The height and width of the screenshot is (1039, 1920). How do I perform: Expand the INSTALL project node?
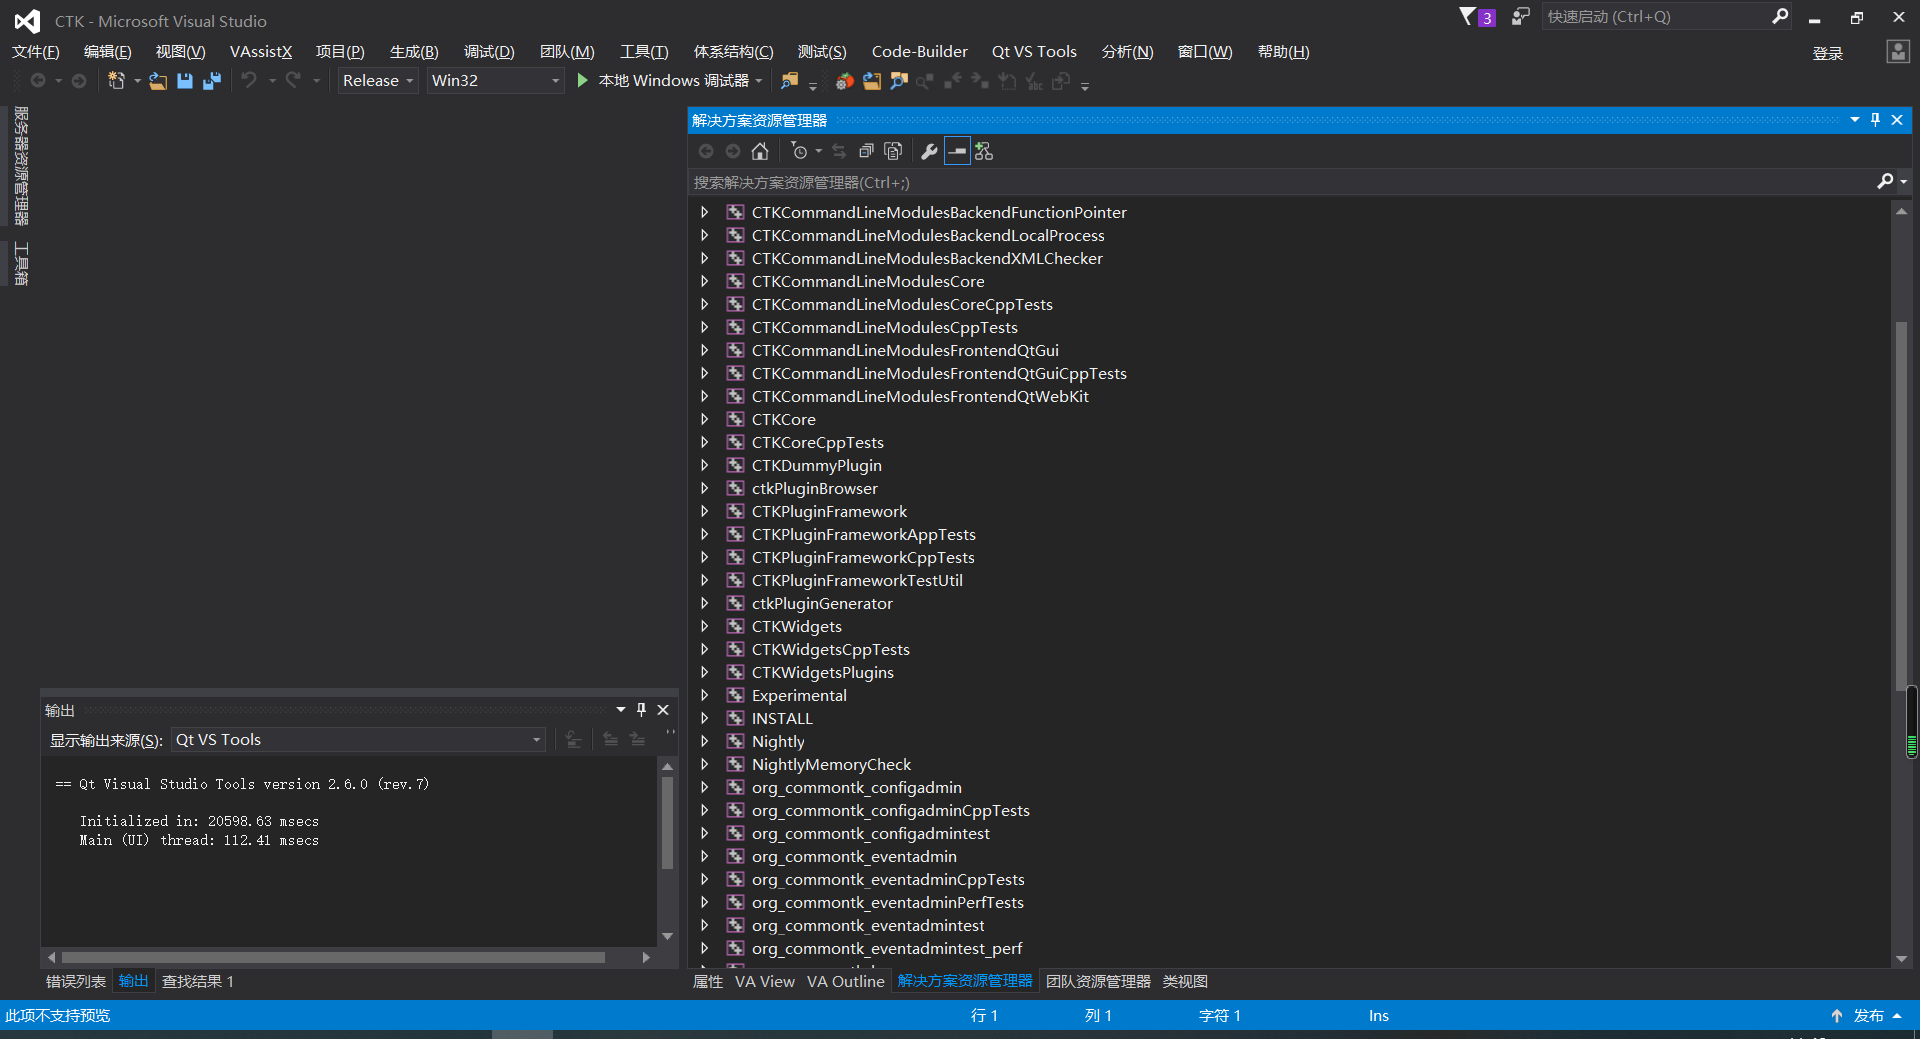click(x=704, y=718)
